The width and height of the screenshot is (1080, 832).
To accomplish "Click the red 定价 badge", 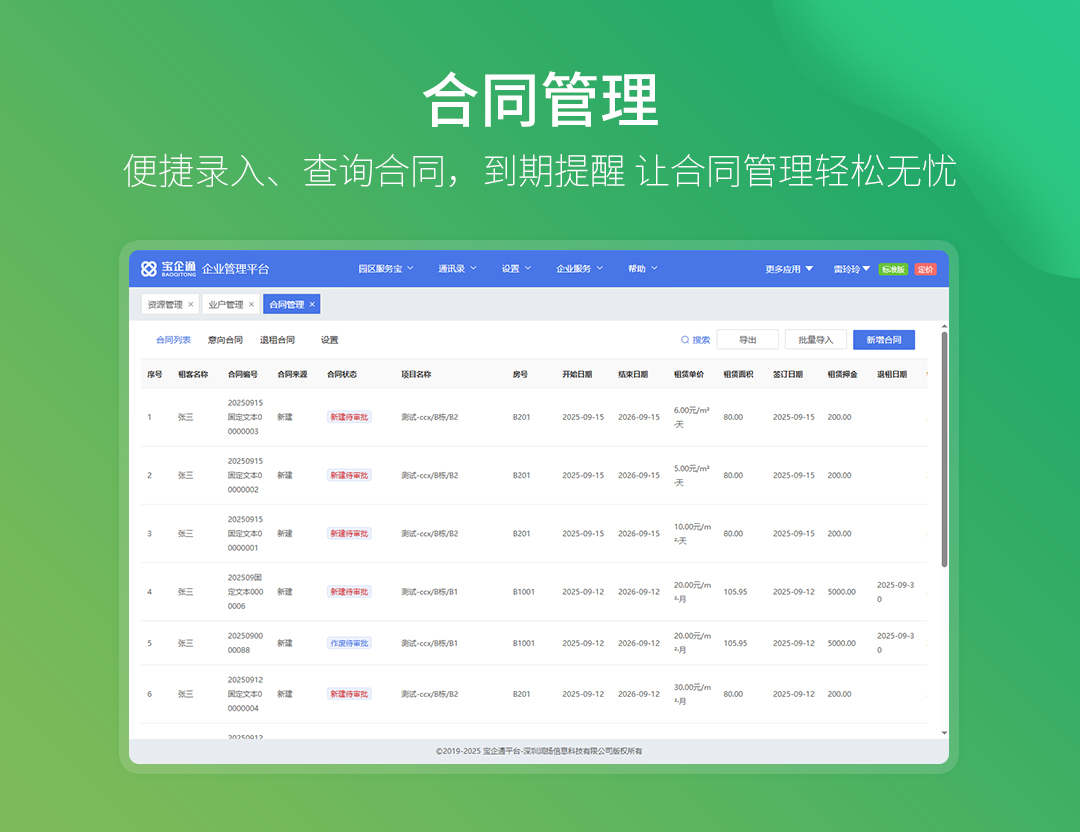I will (925, 269).
